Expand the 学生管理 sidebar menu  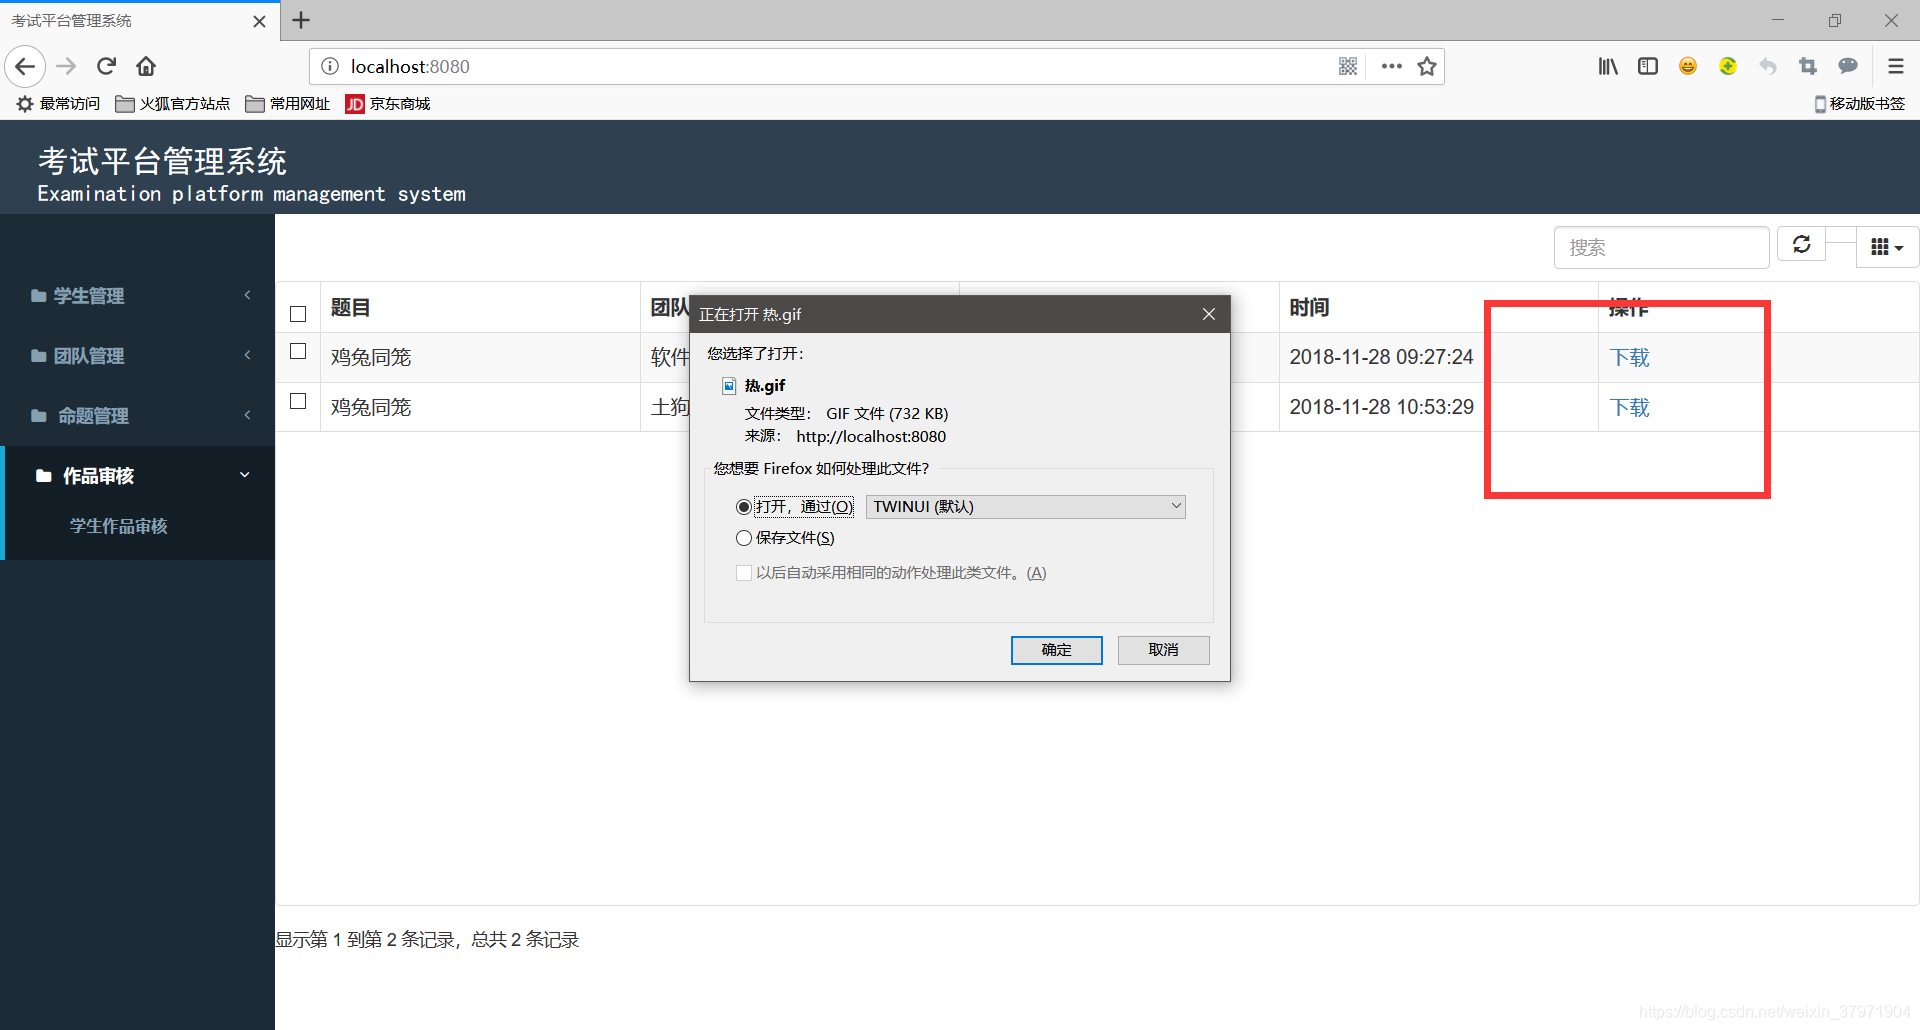coord(138,296)
